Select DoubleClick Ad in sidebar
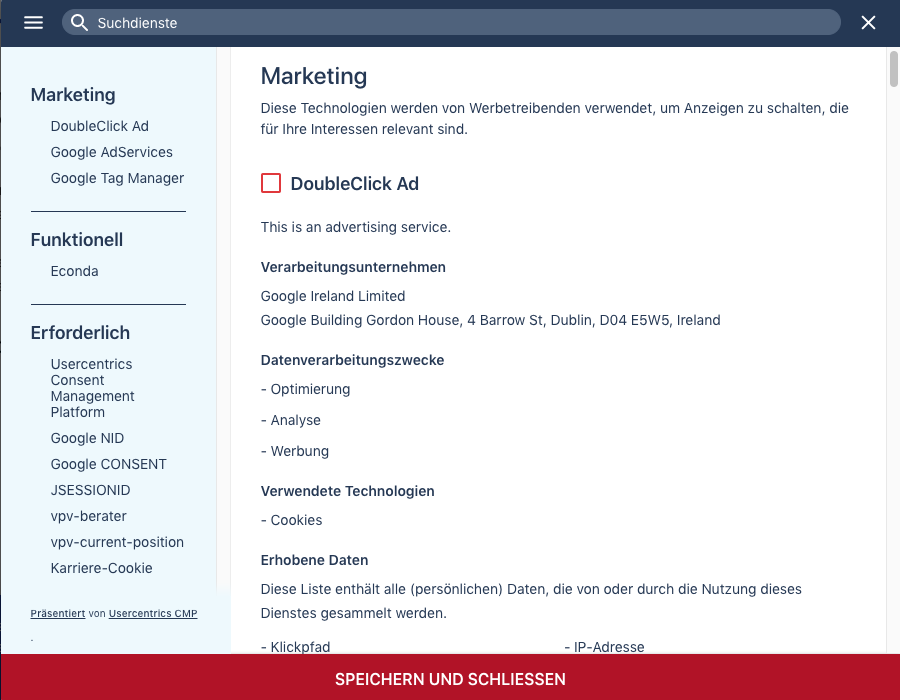Viewport: 900px width, 700px height. (99, 126)
